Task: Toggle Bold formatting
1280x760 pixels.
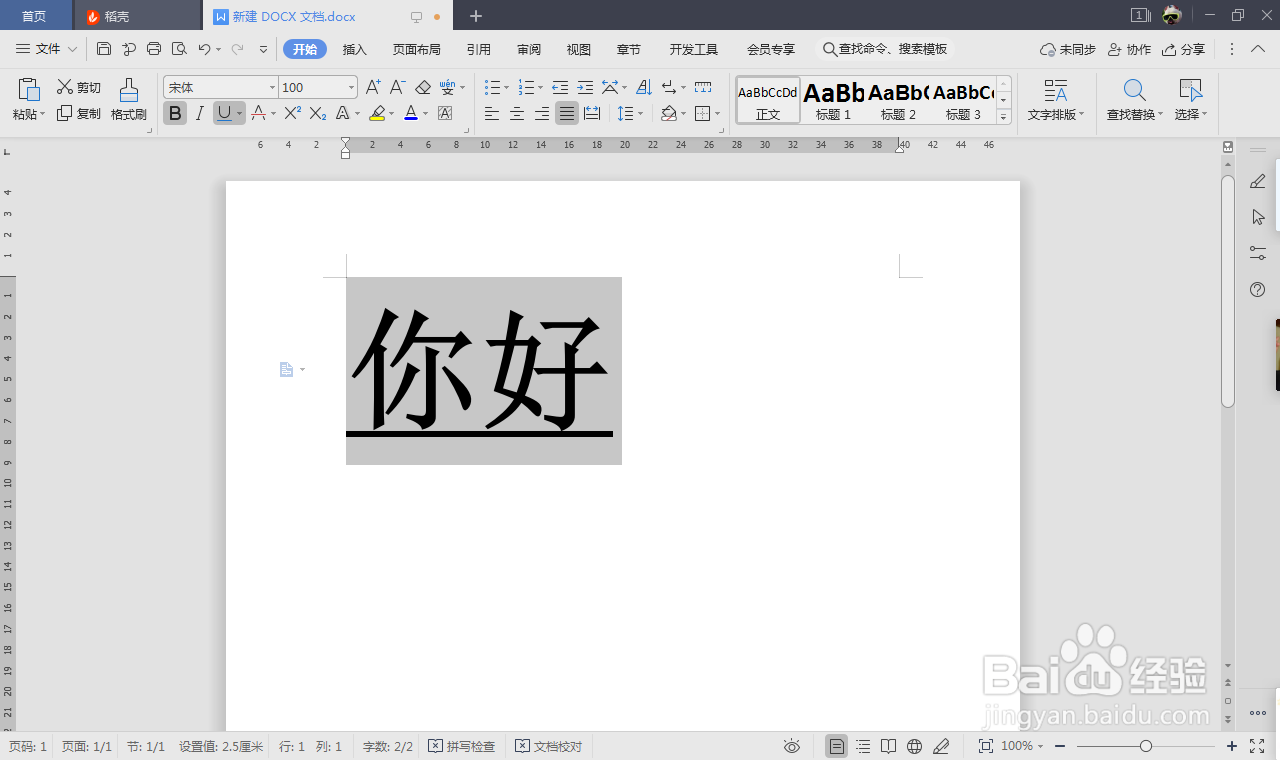Action: click(x=175, y=113)
